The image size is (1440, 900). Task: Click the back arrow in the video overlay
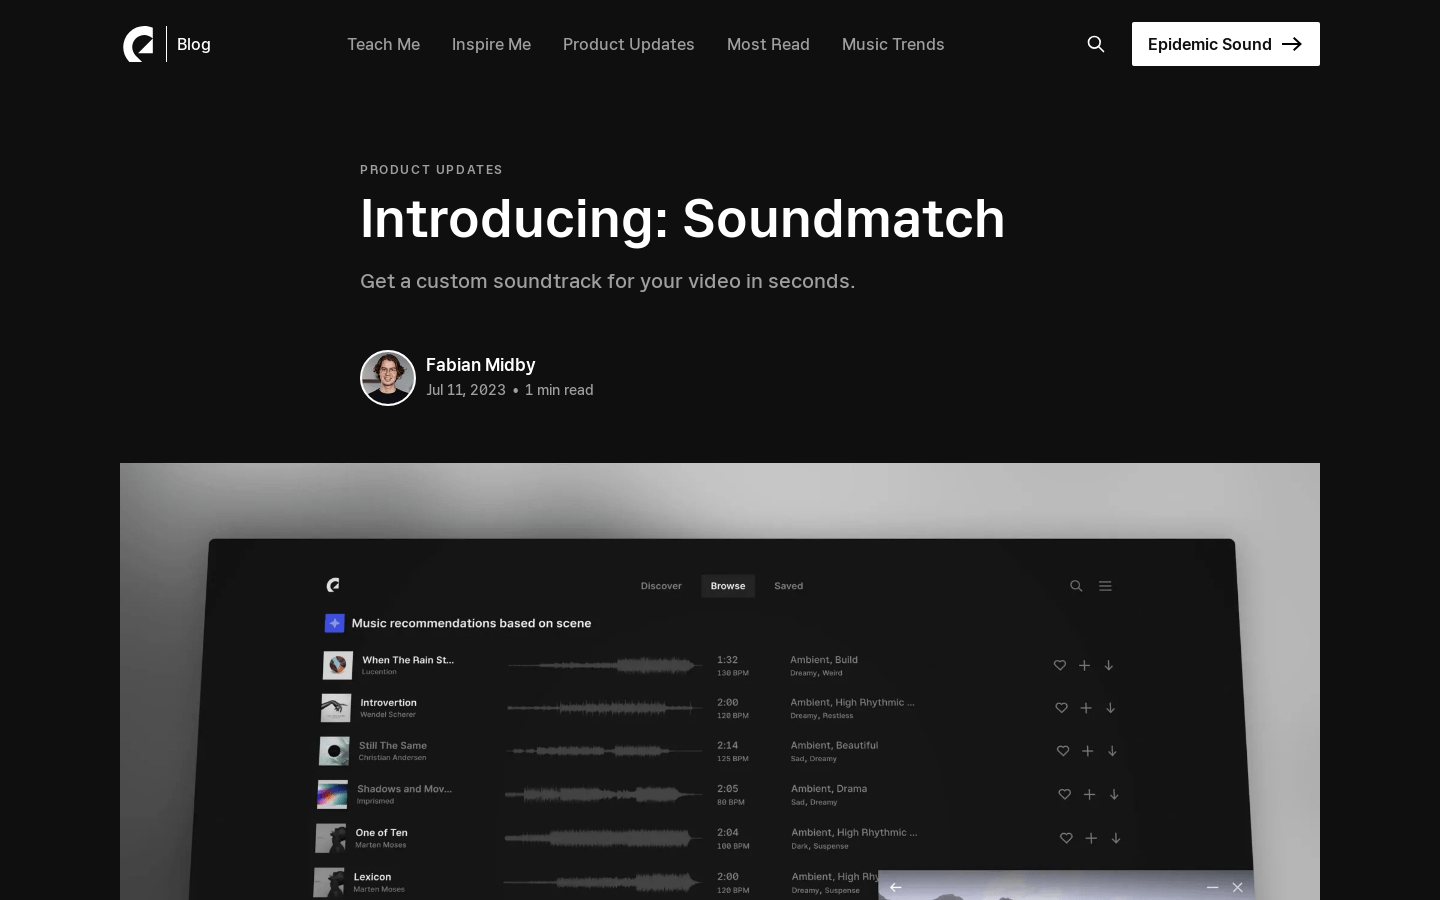pos(896,887)
